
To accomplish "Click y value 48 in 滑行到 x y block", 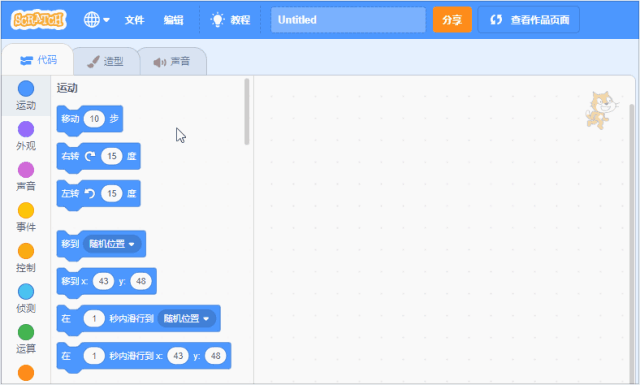I will 216,356.
